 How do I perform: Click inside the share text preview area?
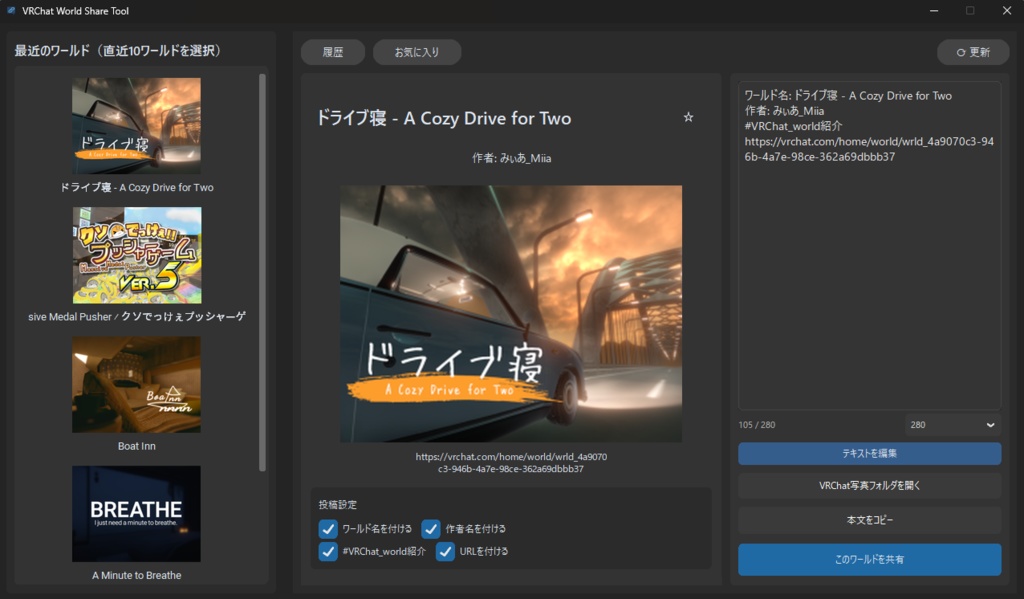pos(868,250)
